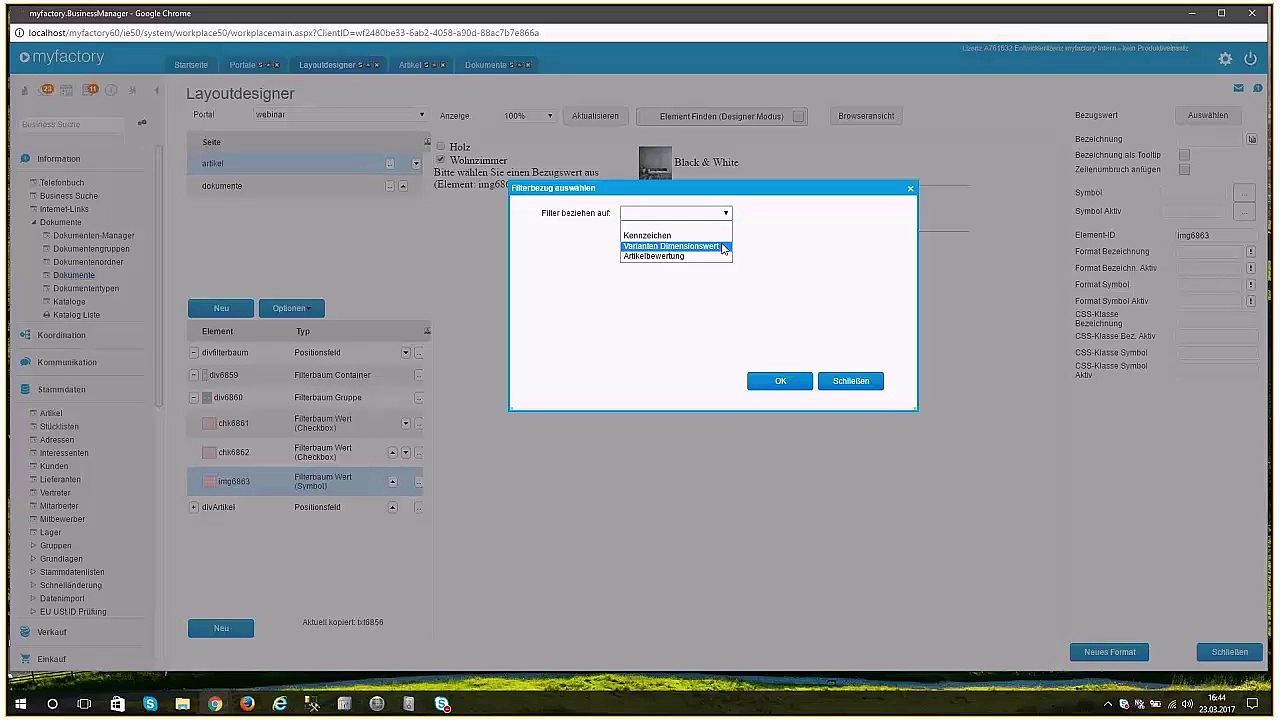
Task: Open Lieferanten in Stammdaten list
Action: [60, 480]
